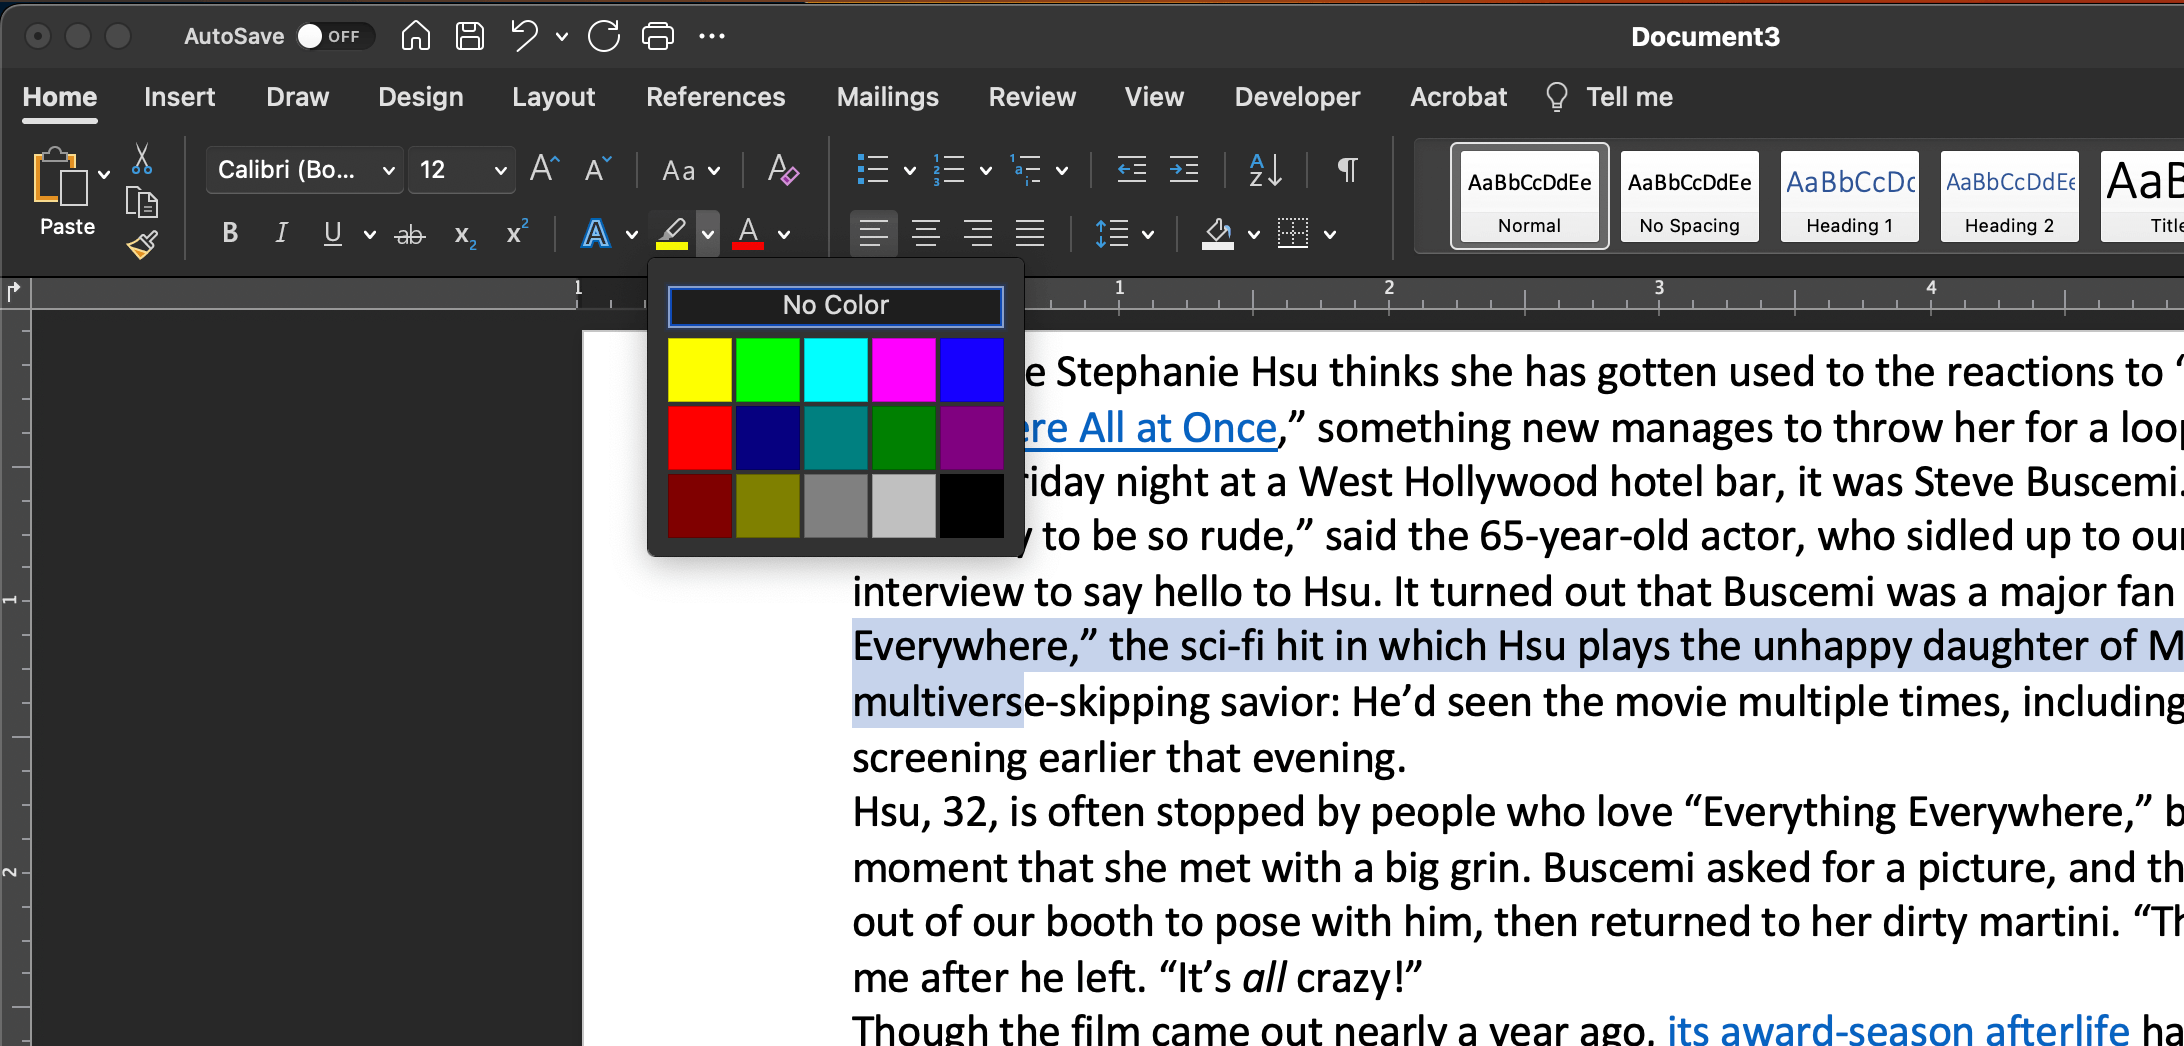Open the References tab
The height and width of the screenshot is (1046, 2184).
pyautogui.click(x=715, y=97)
